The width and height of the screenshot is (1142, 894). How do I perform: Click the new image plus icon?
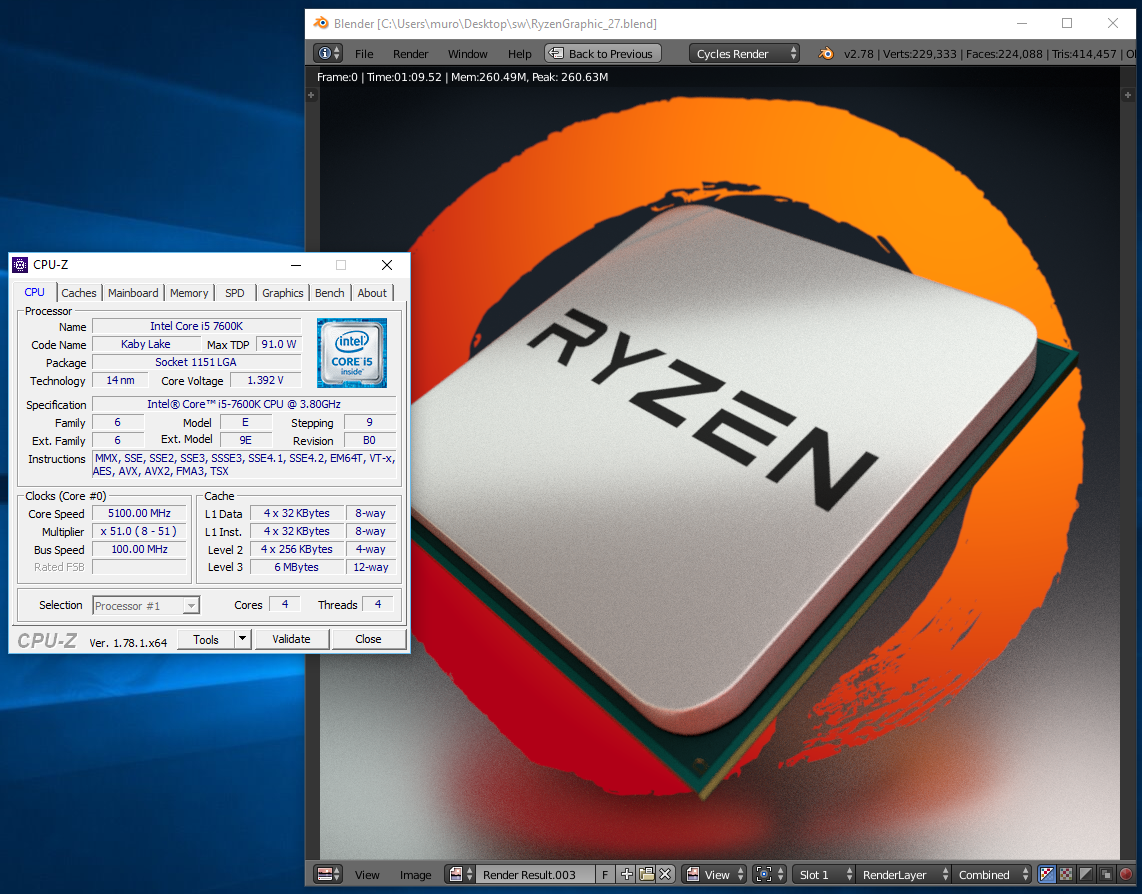coord(626,874)
